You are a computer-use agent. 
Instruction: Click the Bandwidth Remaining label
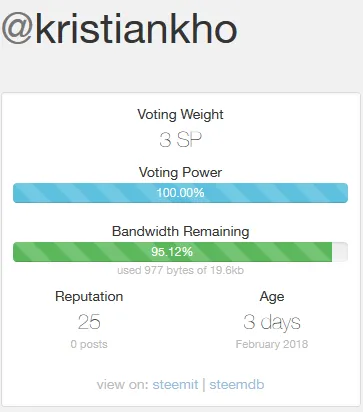[180, 231]
